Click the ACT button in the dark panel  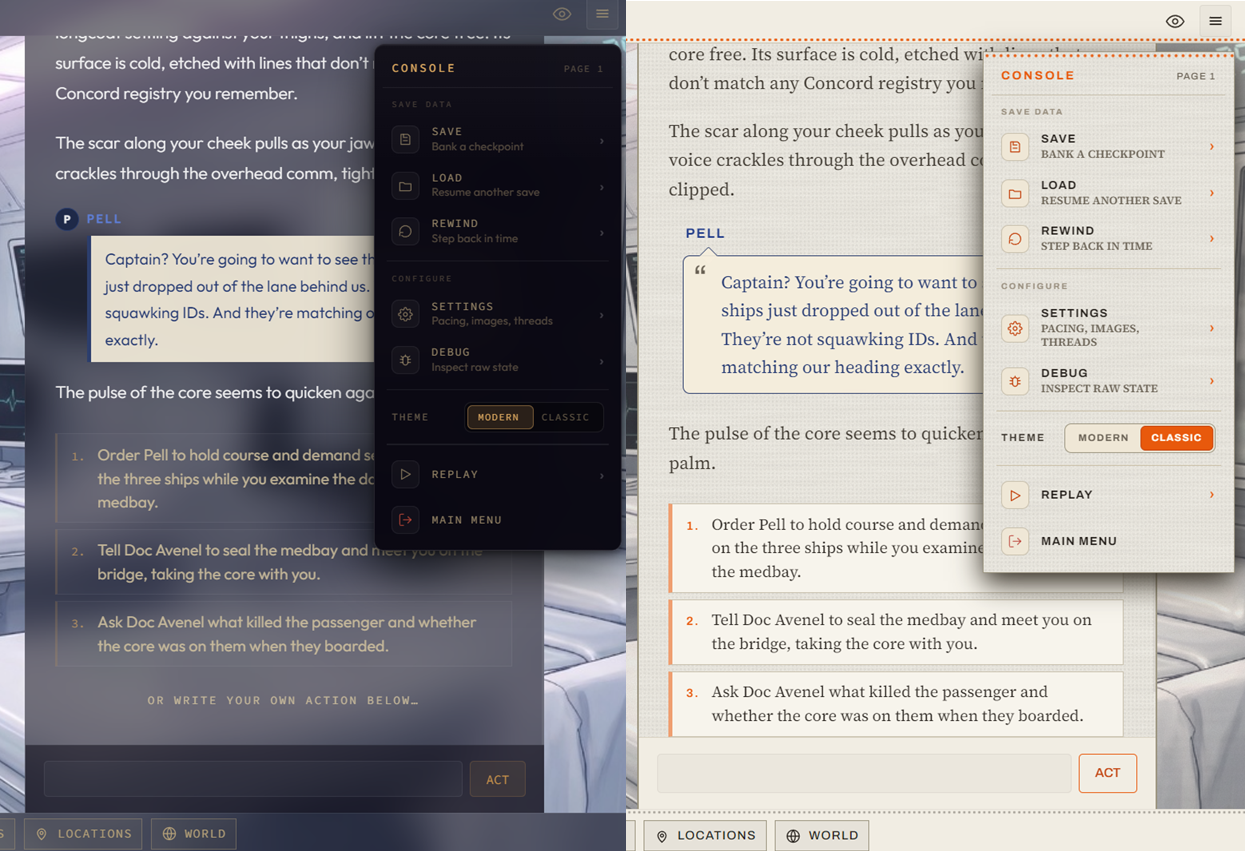click(497, 780)
